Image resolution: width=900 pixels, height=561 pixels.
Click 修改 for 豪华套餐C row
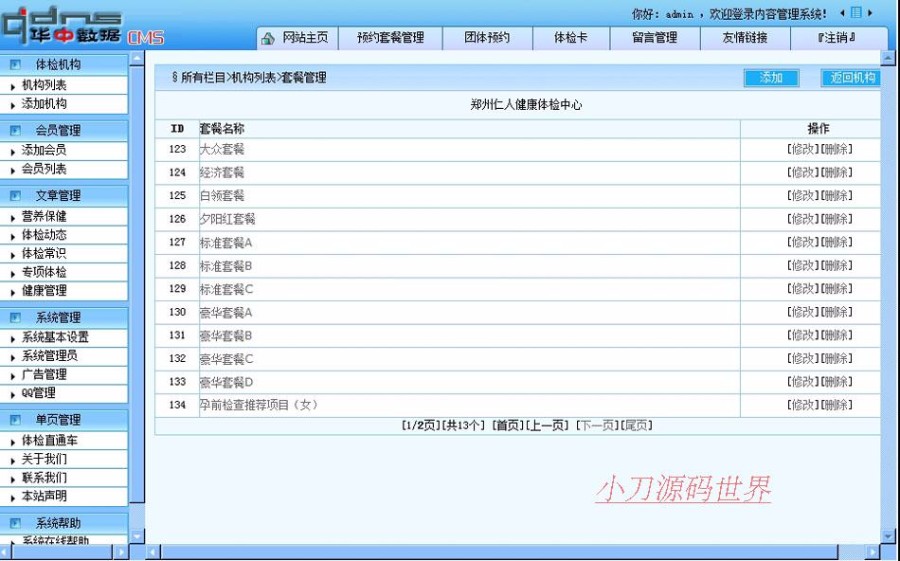(x=803, y=358)
